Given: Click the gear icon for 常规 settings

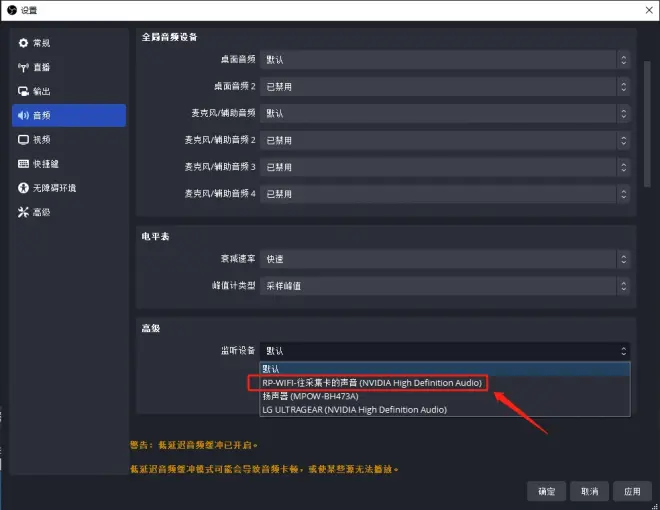Looking at the screenshot, I should coord(23,43).
